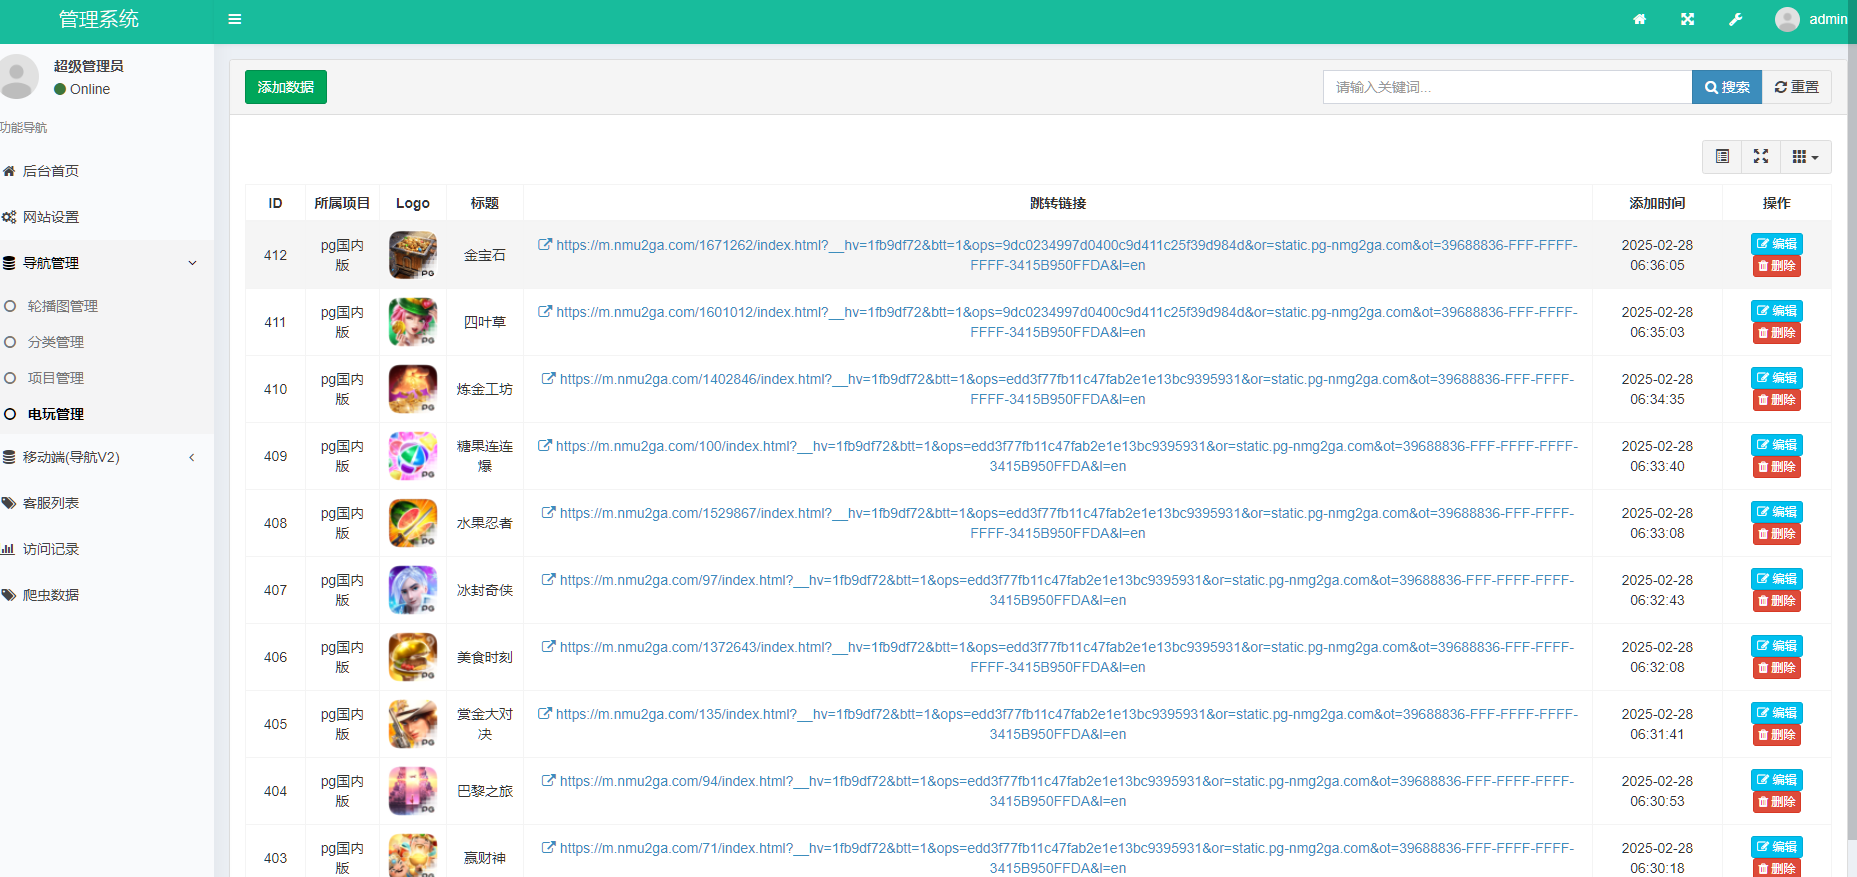Open the columns grid dropdown
This screenshot has height=877, width=1857.
pyautogui.click(x=1805, y=157)
